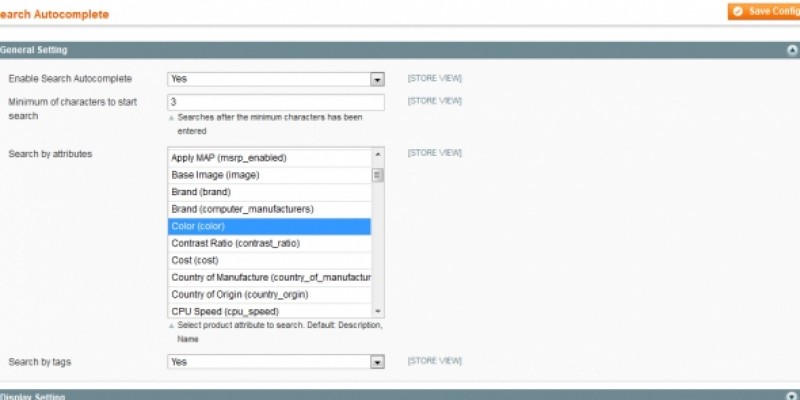Select the highlighted Color (color) attribute
The height and width of the screenshot is (400, 800).
click(x=269, y=226)
